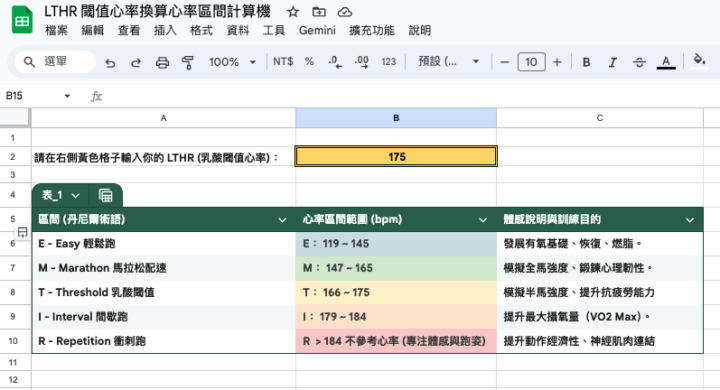Open the table view icon beside 表_1

point(106,196)
